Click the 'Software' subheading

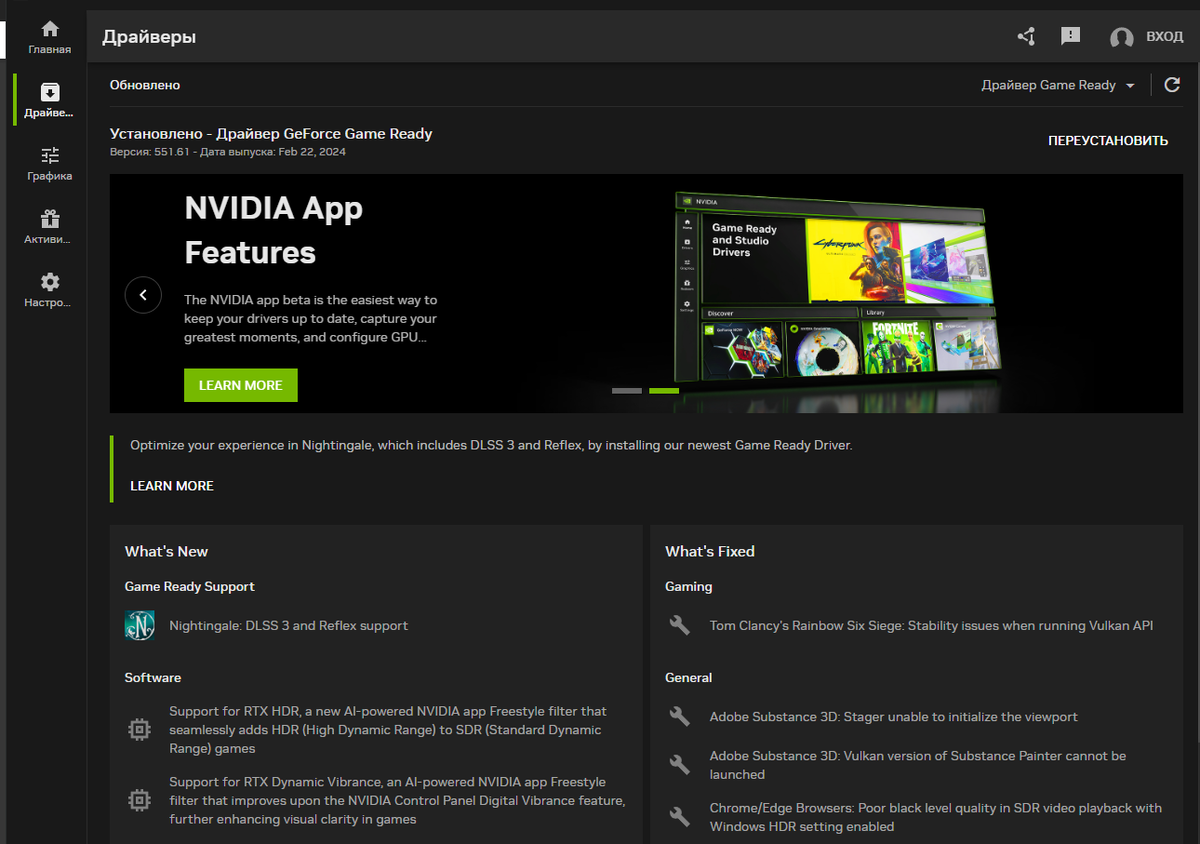(153, 677)
